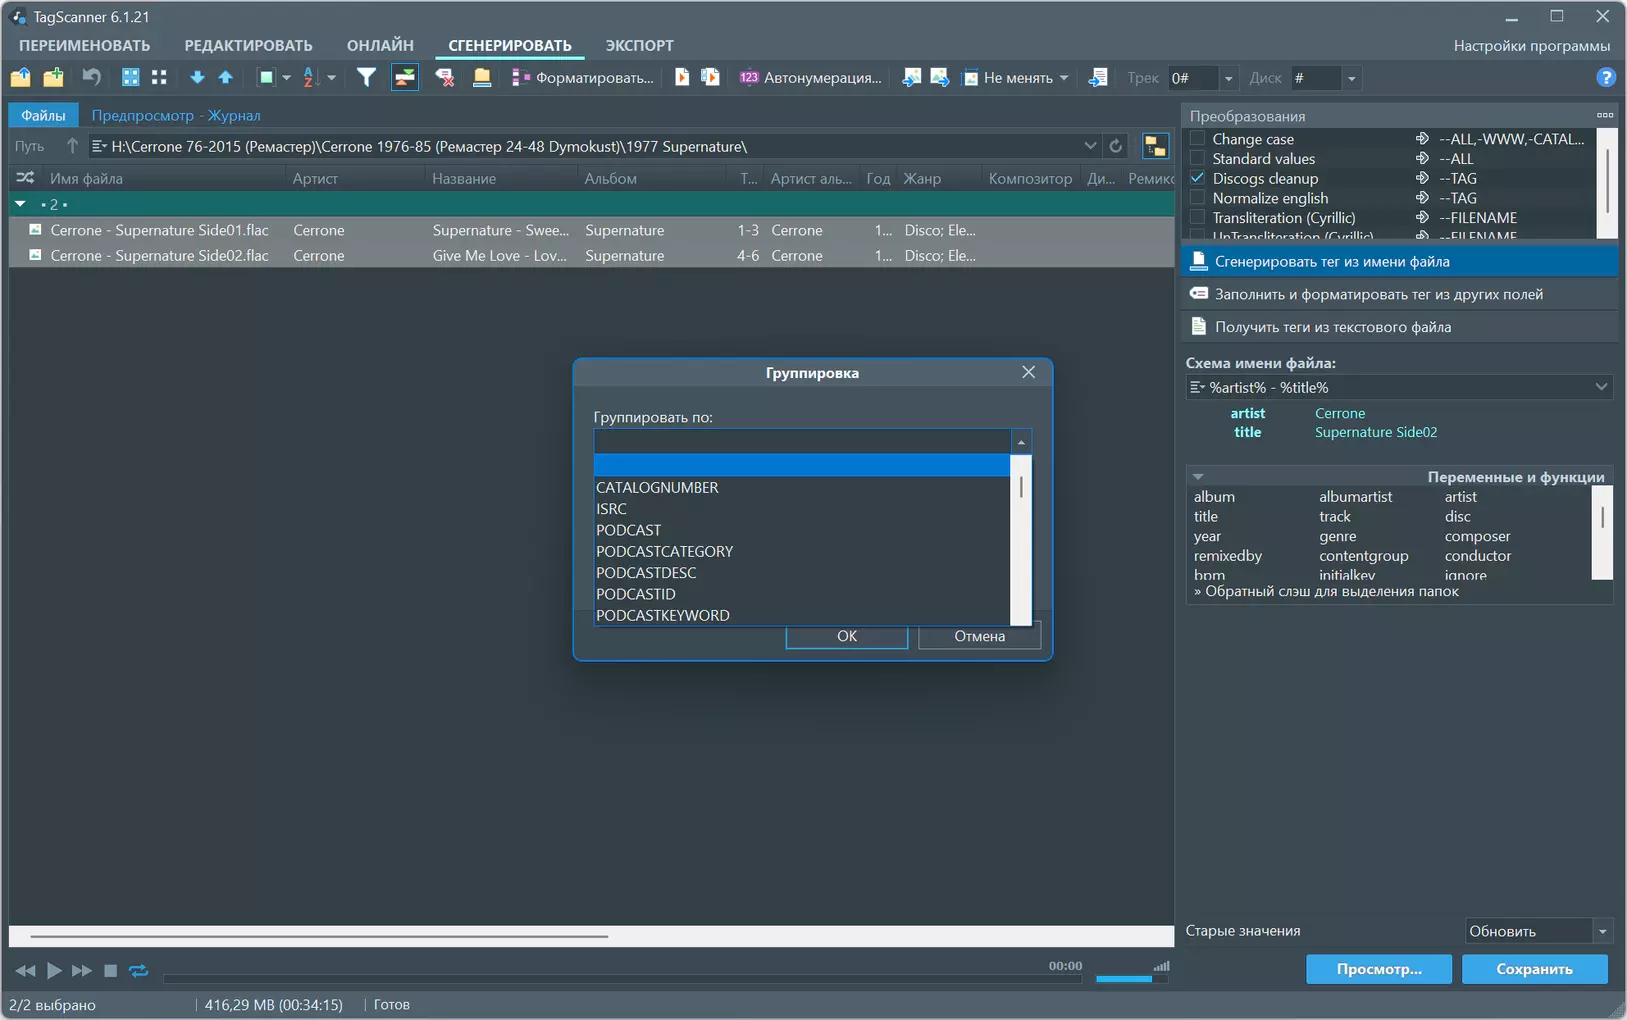The height and width of the screenshot is (1020, 1627).
Task: Switch to the ЭКСПОРТ tab
Action: click(x=639, y=45)
